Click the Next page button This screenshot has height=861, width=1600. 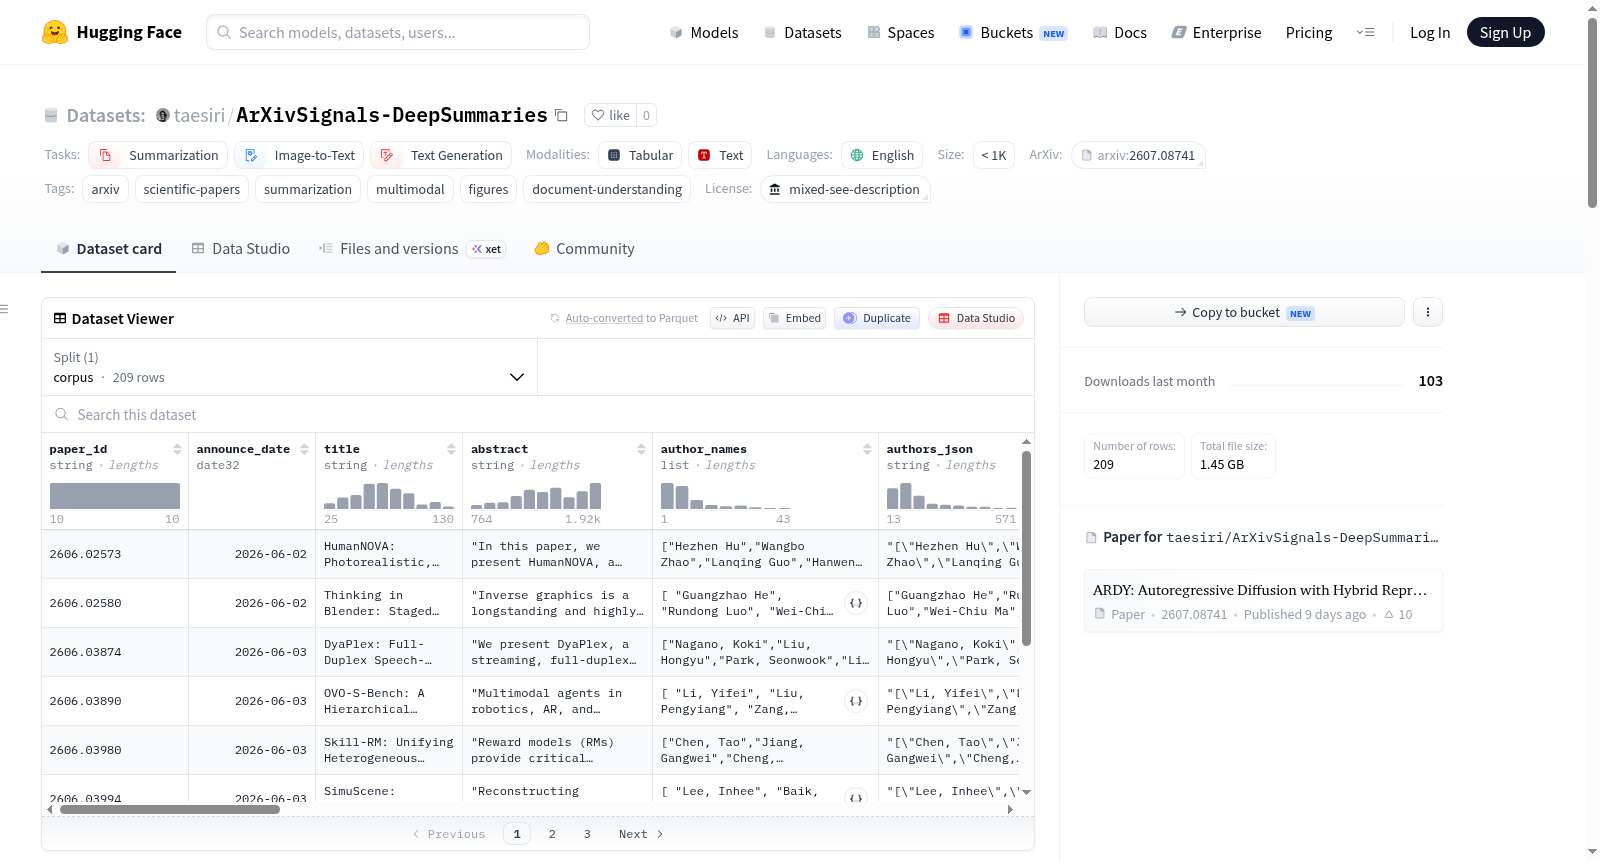(x=641, y=834)
